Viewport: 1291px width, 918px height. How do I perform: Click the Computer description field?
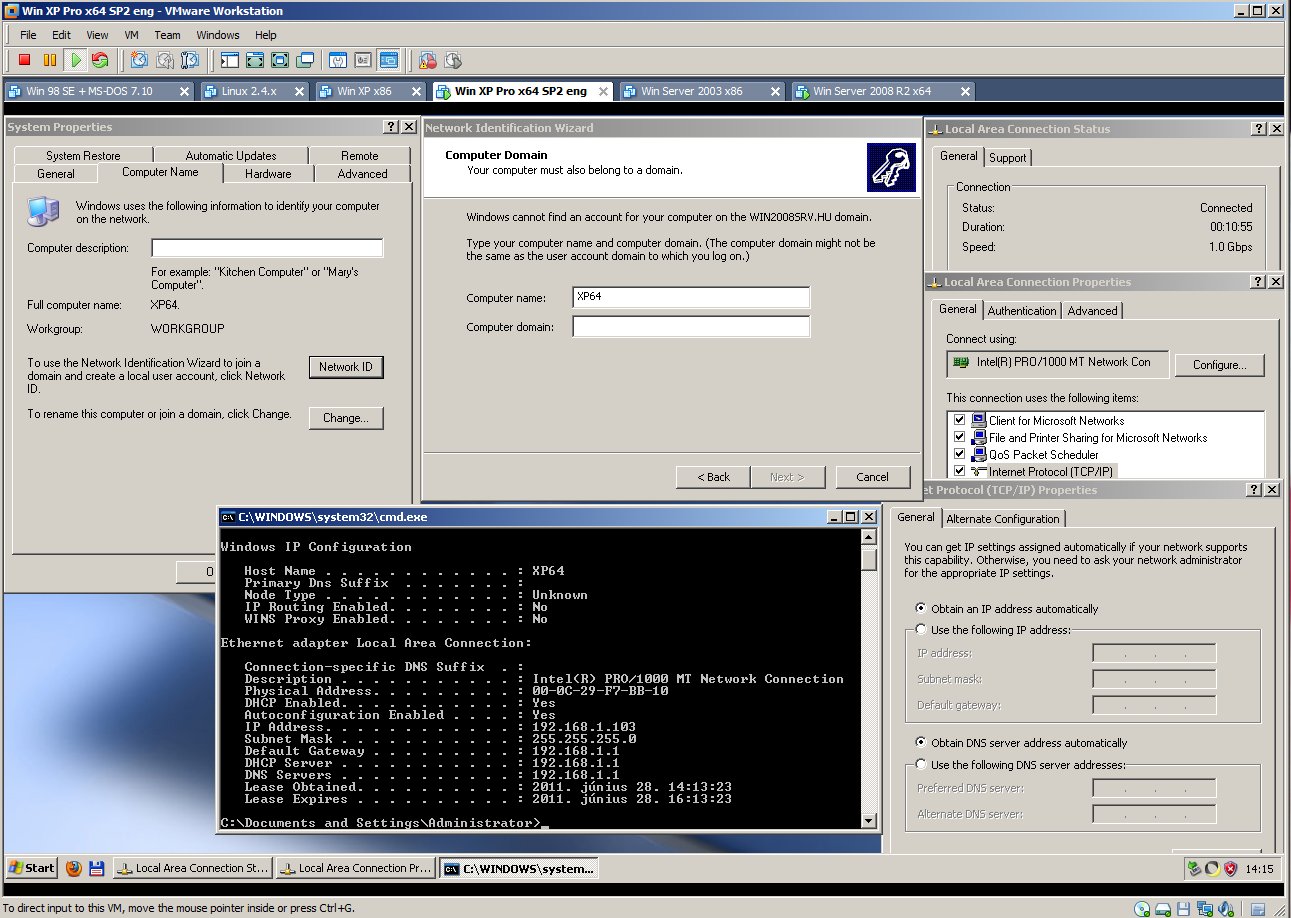coord(267,248)
